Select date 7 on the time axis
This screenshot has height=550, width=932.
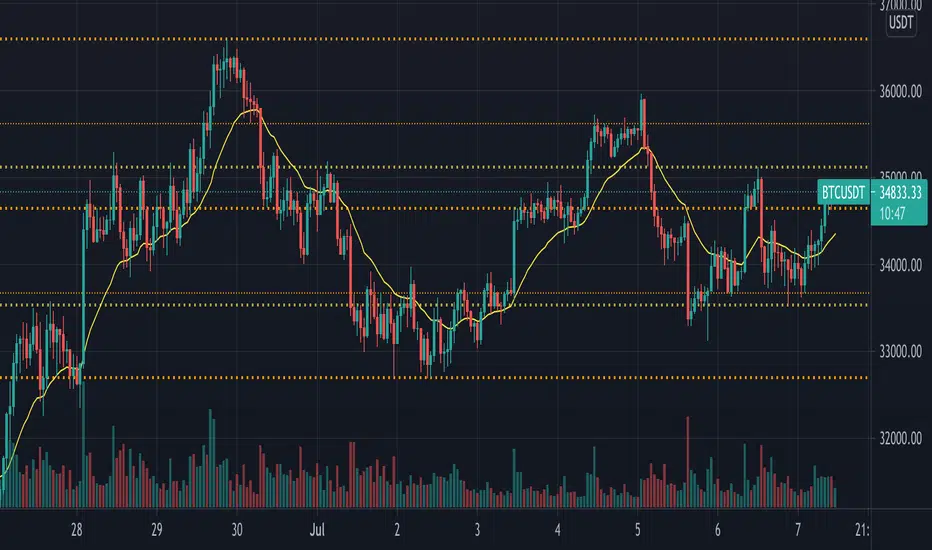point(798,528)
